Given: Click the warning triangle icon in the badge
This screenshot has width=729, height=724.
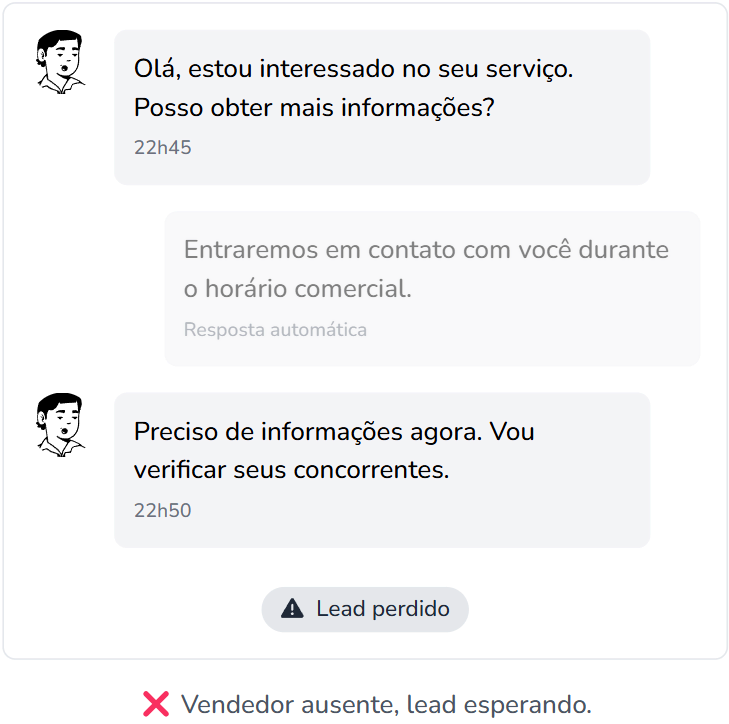Looking at the screenshot, I should click(x=292, y=609).
